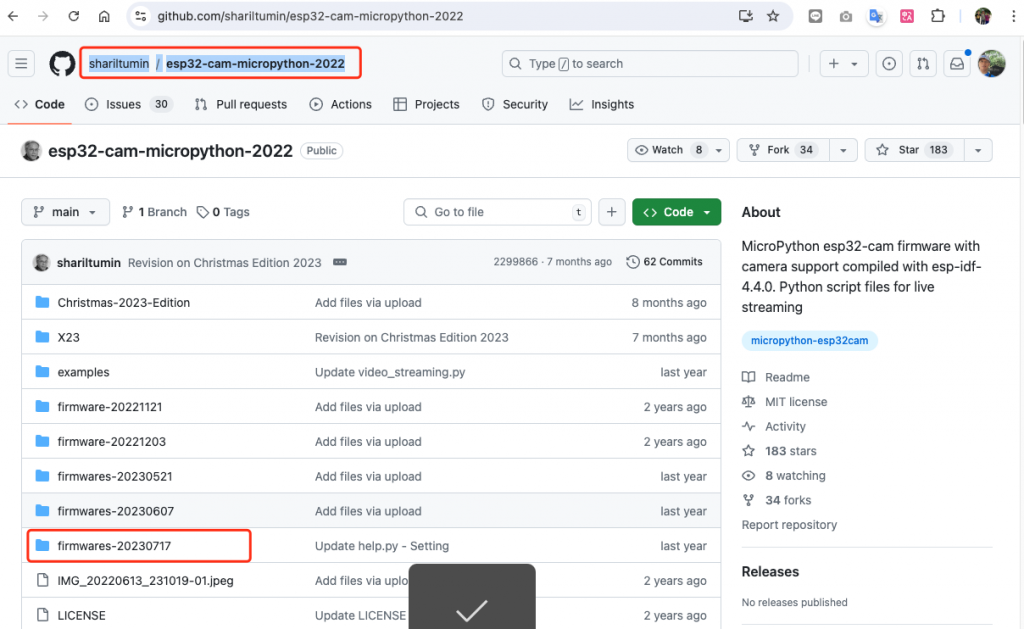Image resolution: width=1024 pixels, height=629 pixels.
Task: Open the browser extensions puzzle icon
Action: point(938,16)
